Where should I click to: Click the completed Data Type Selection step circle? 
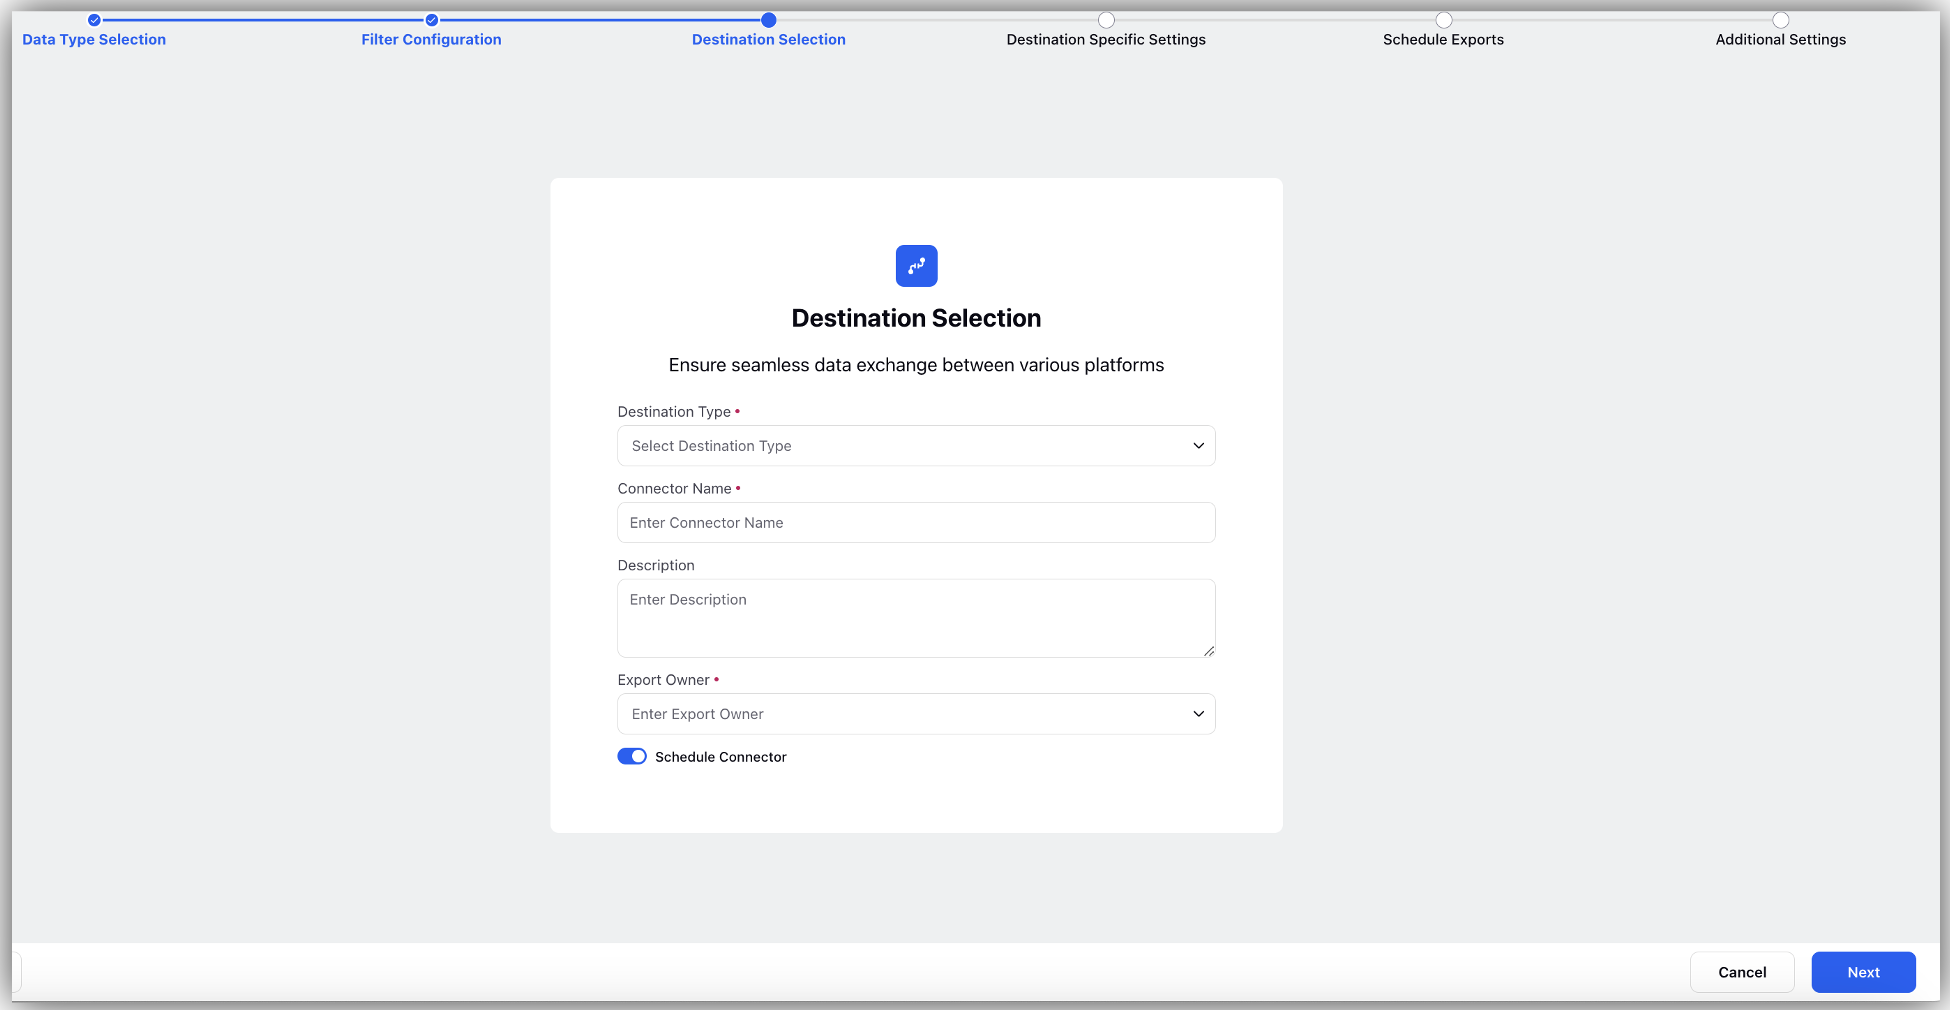[x=94, y=20]
